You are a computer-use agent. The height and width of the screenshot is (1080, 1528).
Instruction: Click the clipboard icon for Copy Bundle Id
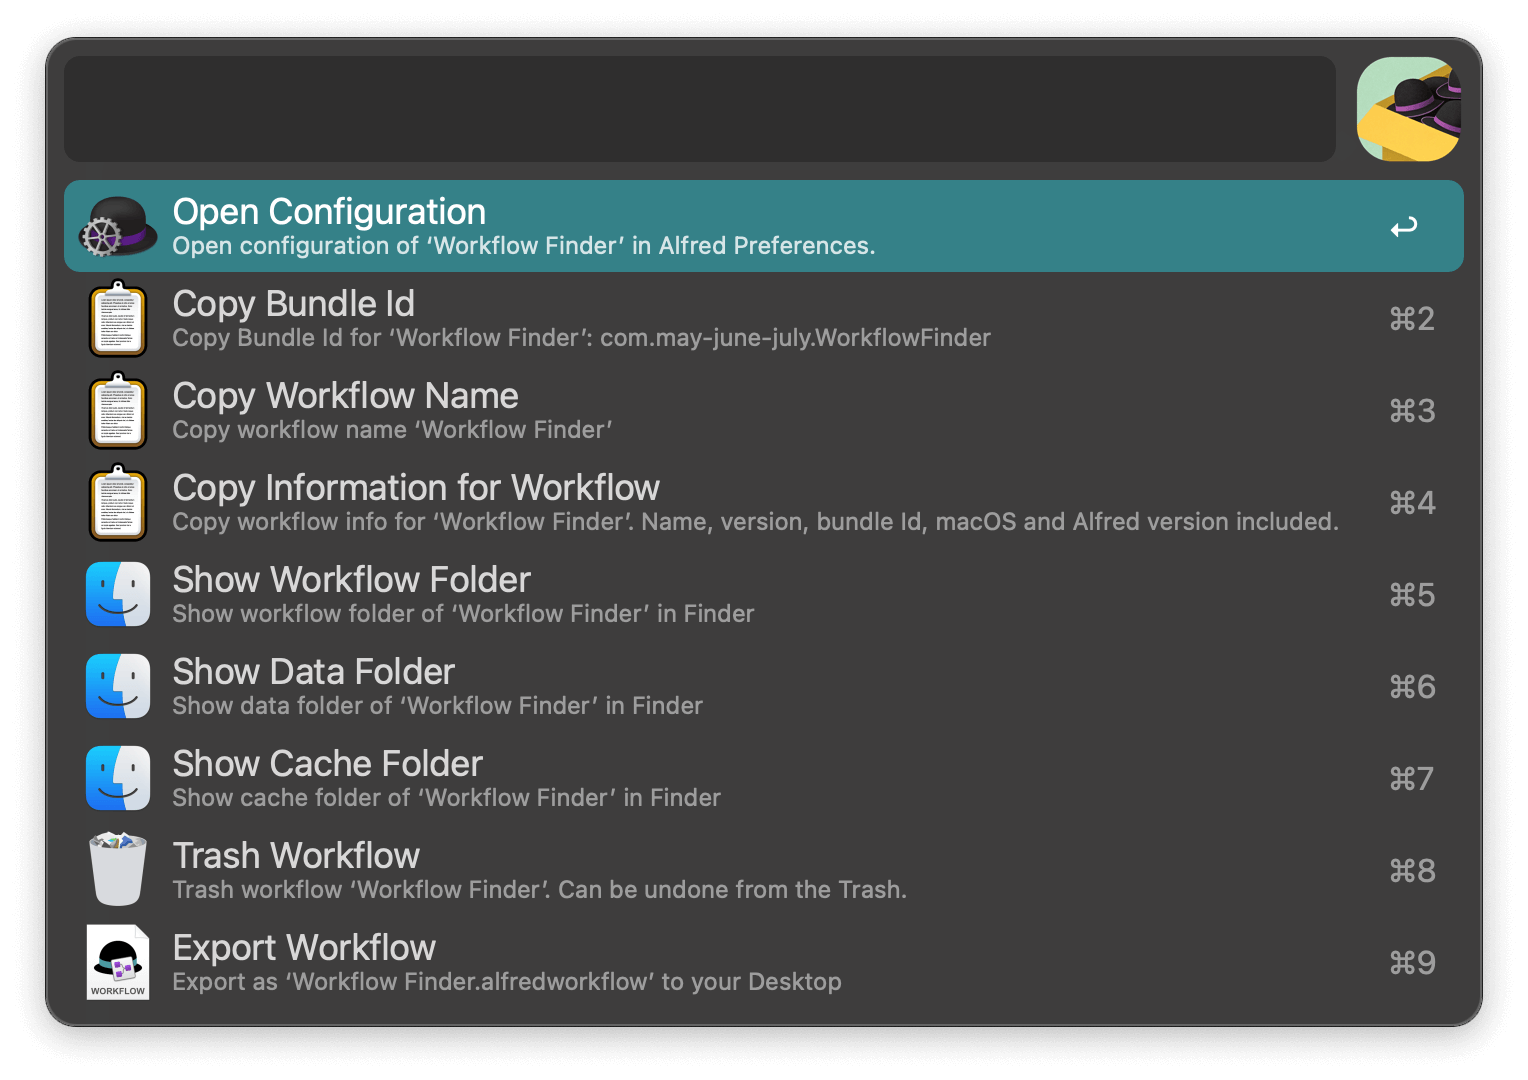click(118, 318)
